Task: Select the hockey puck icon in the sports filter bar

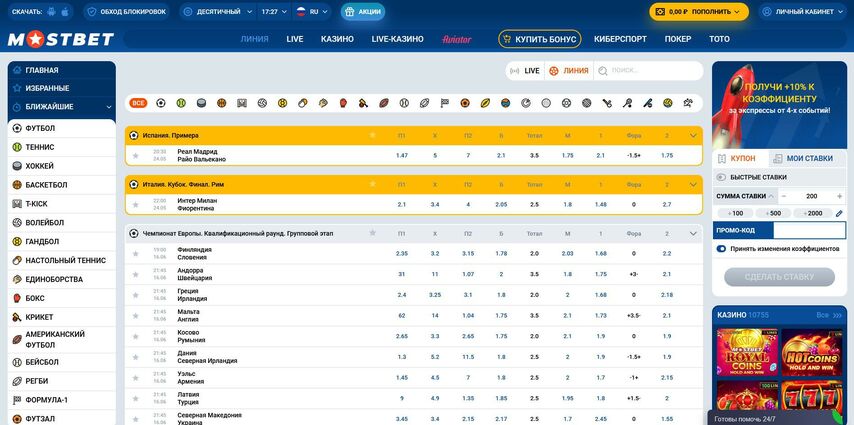Action: pyautogui.click(x=201, y=103)
